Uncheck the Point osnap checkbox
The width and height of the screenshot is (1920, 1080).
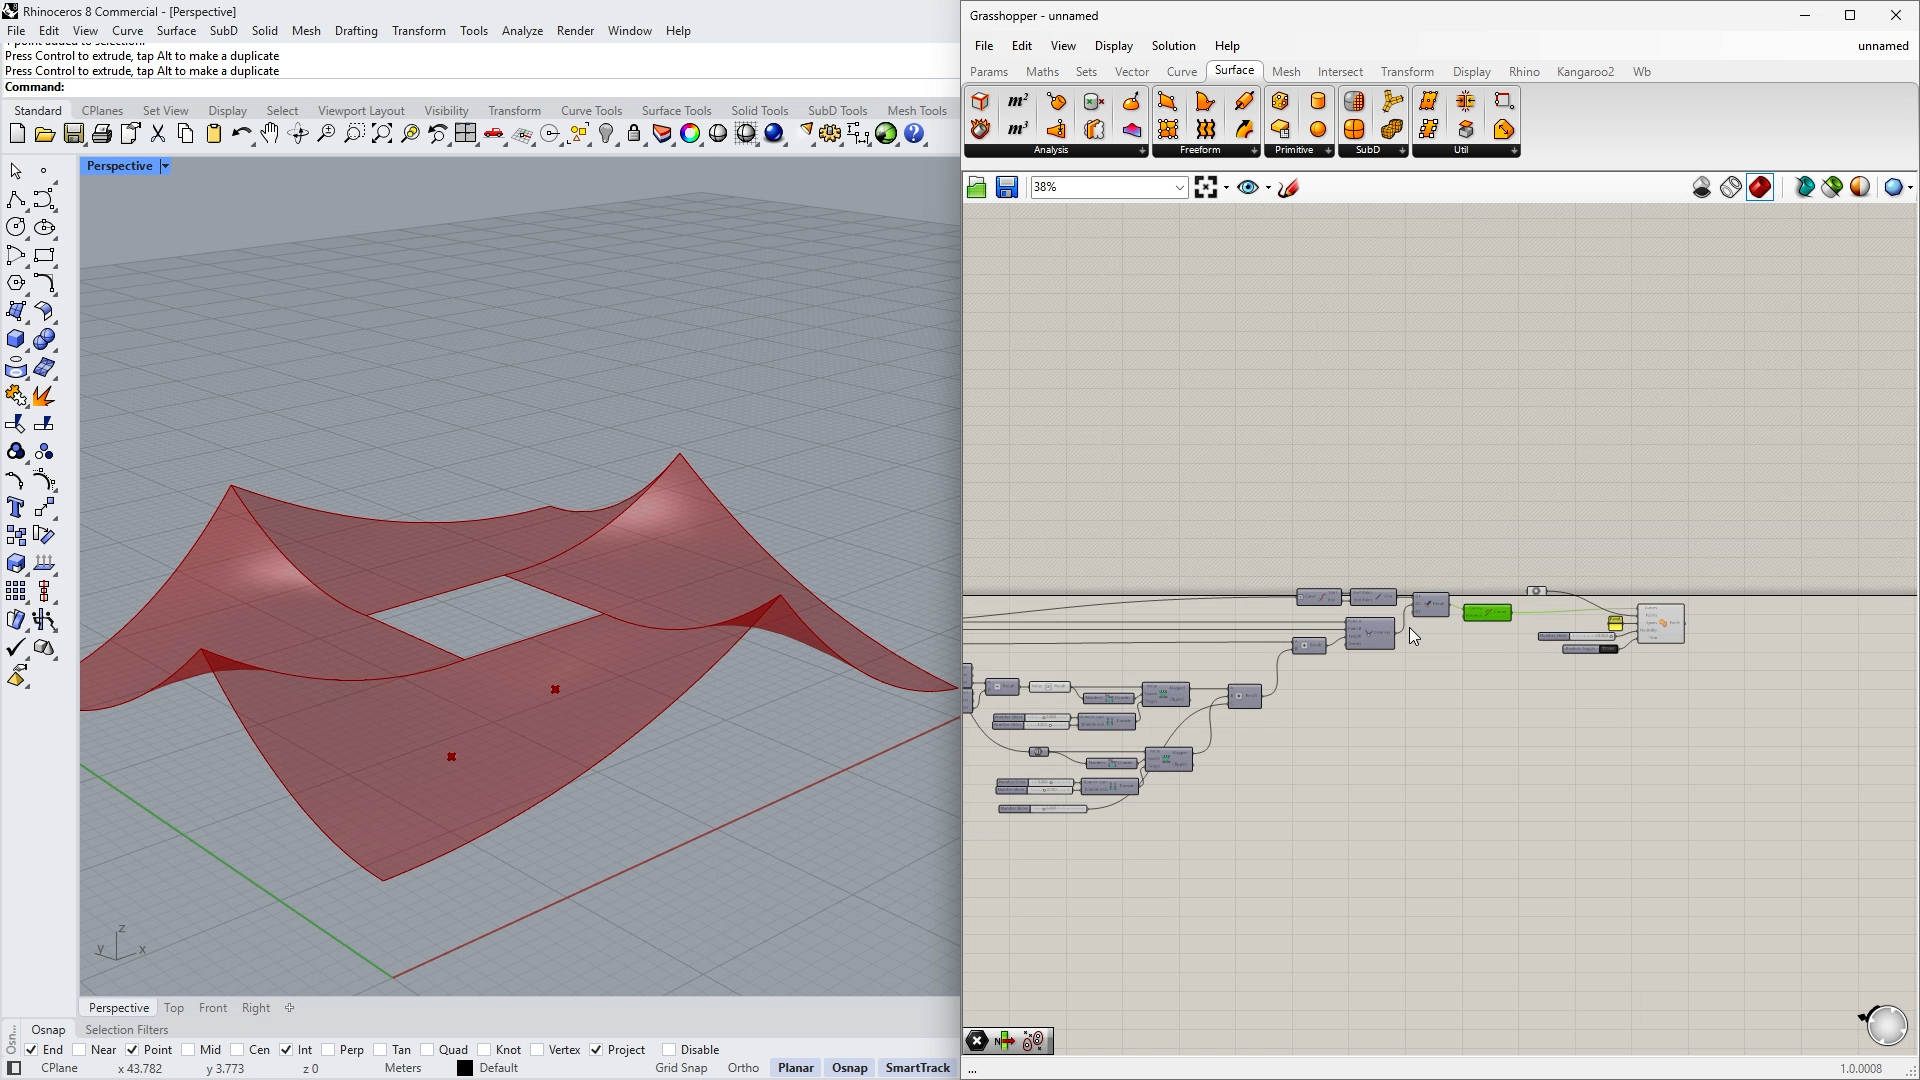[132, 1050]
